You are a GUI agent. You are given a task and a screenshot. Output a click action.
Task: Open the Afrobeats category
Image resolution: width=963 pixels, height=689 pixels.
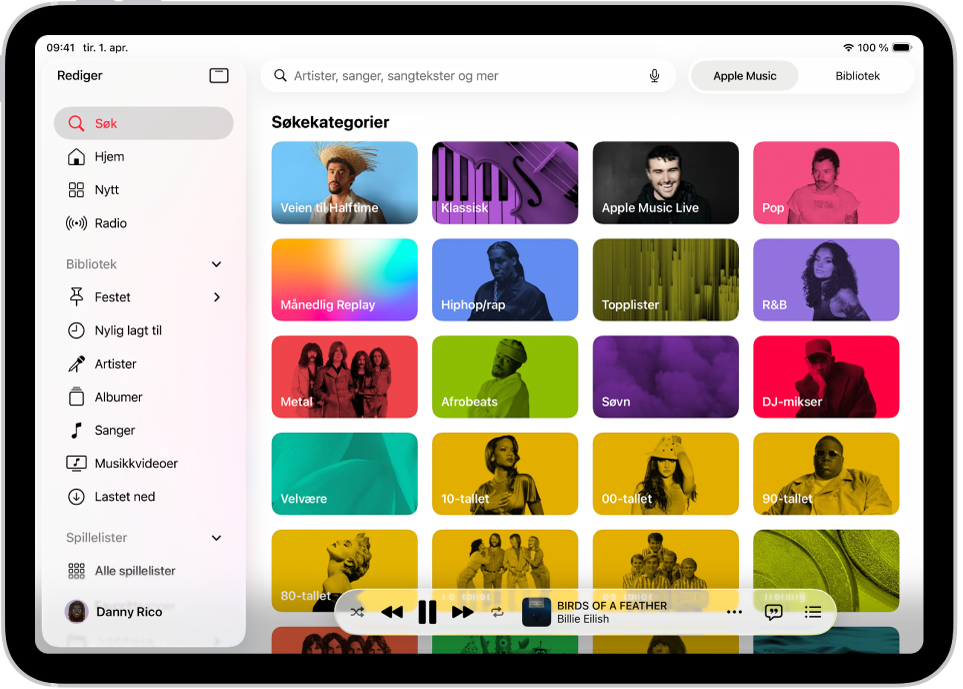pos(505,377)
